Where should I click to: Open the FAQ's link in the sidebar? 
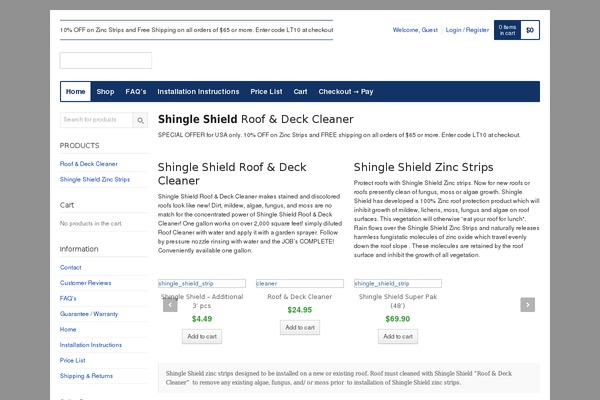[x=68, y=299]
